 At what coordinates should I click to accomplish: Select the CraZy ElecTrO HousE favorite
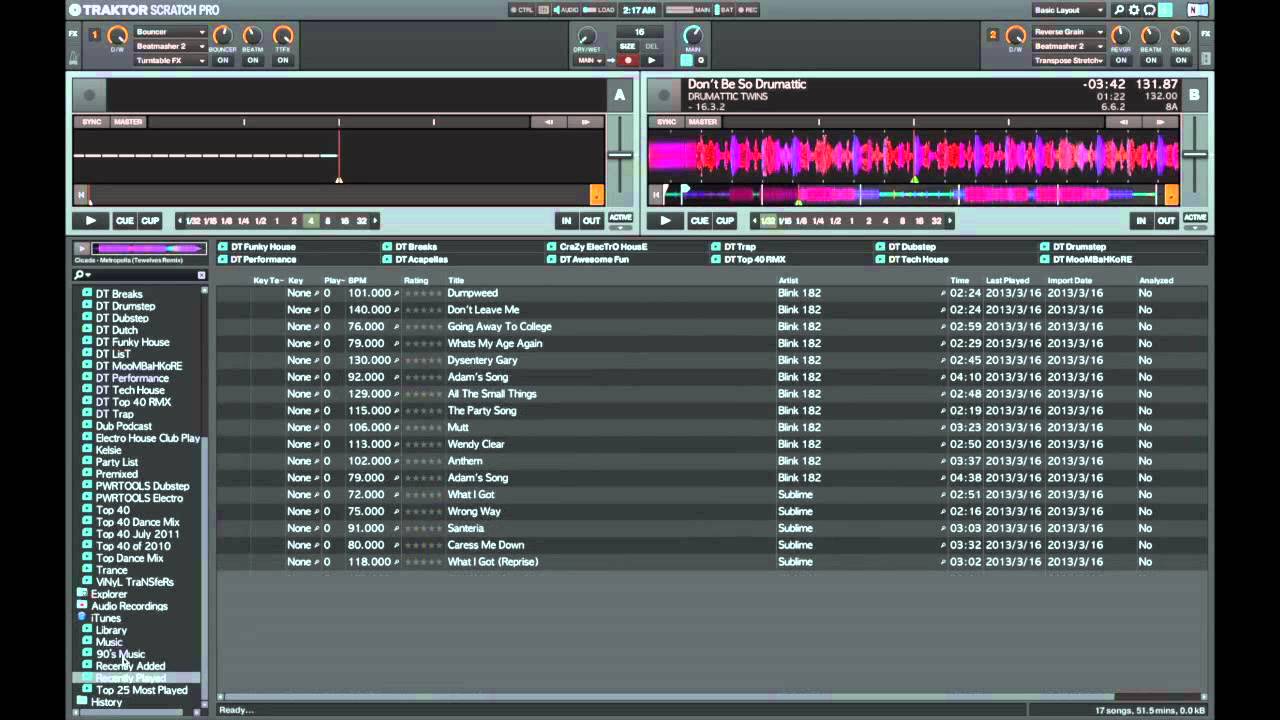click(x=603, y=247)
